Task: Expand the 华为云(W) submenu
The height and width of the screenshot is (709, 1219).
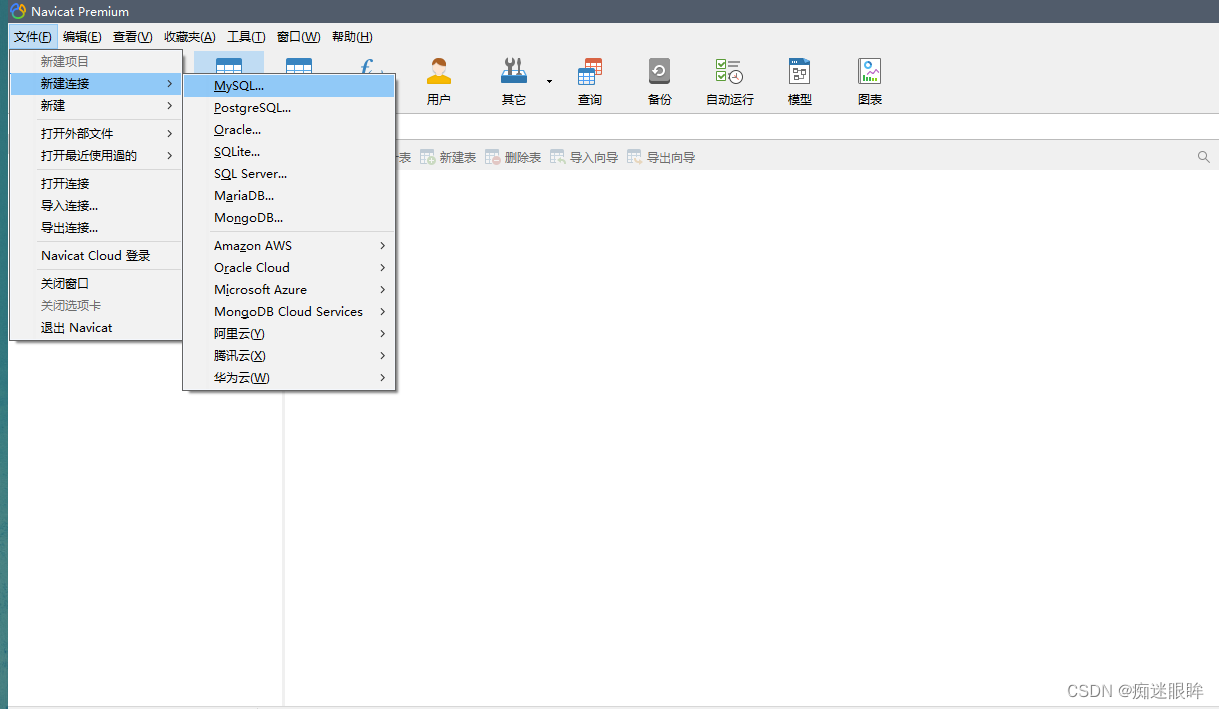Action: [289, 378]
